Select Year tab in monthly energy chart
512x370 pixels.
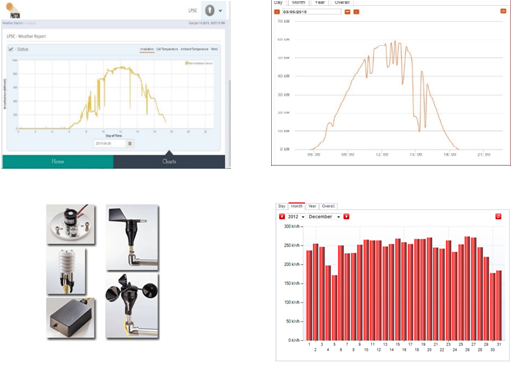(x=312, y=206)
